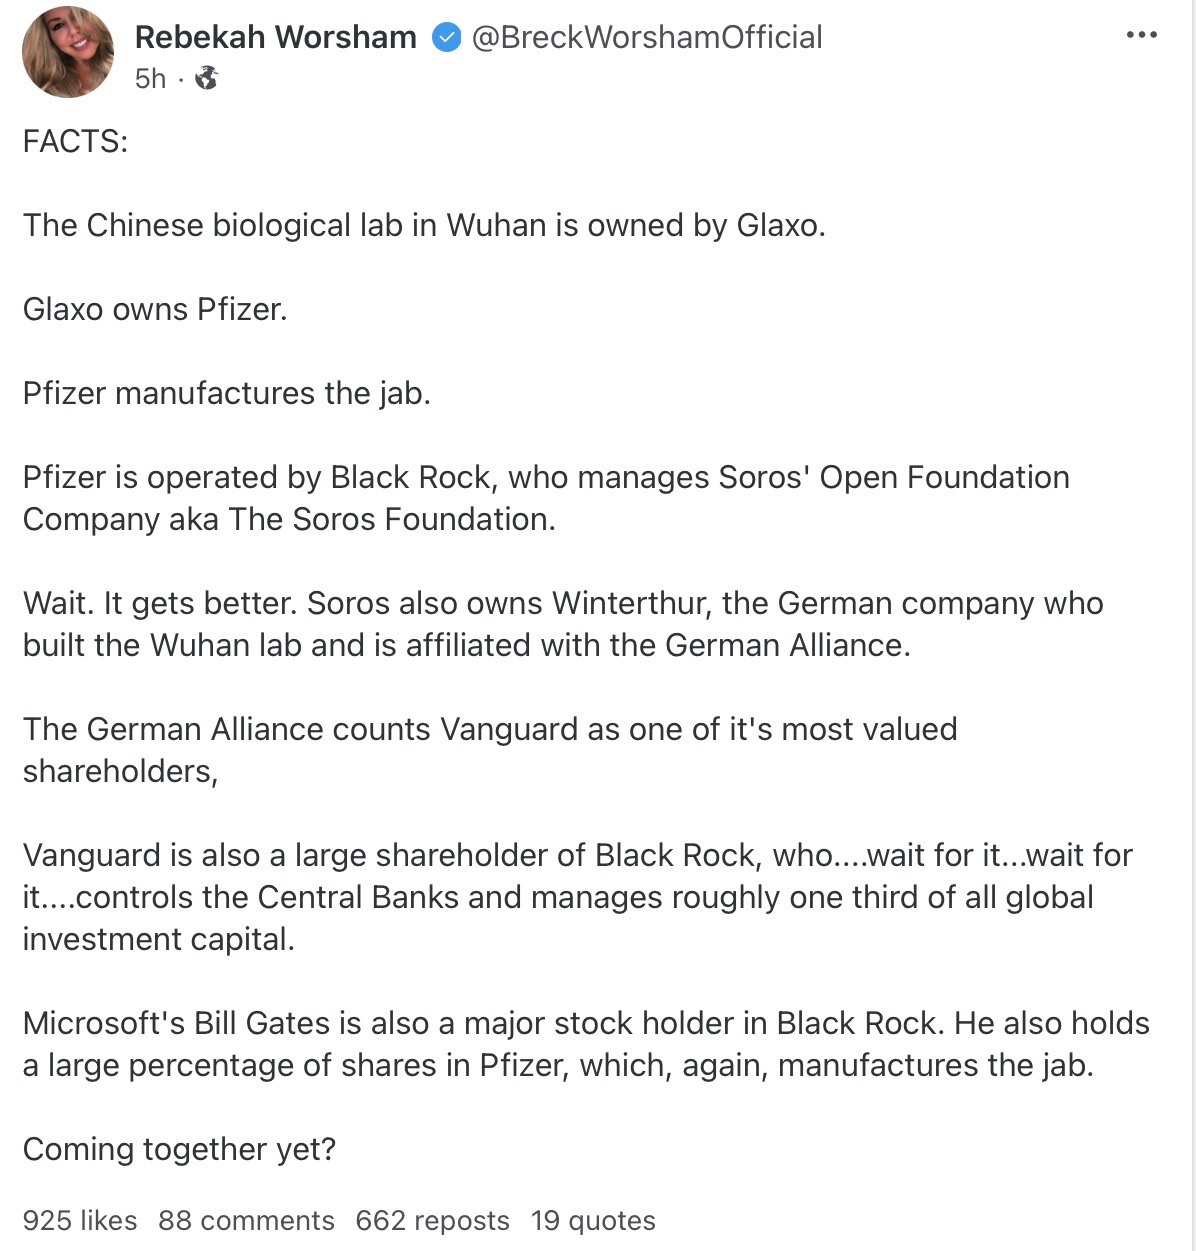1196x1251 pixels.
Task: Click the "Pfizer manufactures the jab." line
Action: 227,394
